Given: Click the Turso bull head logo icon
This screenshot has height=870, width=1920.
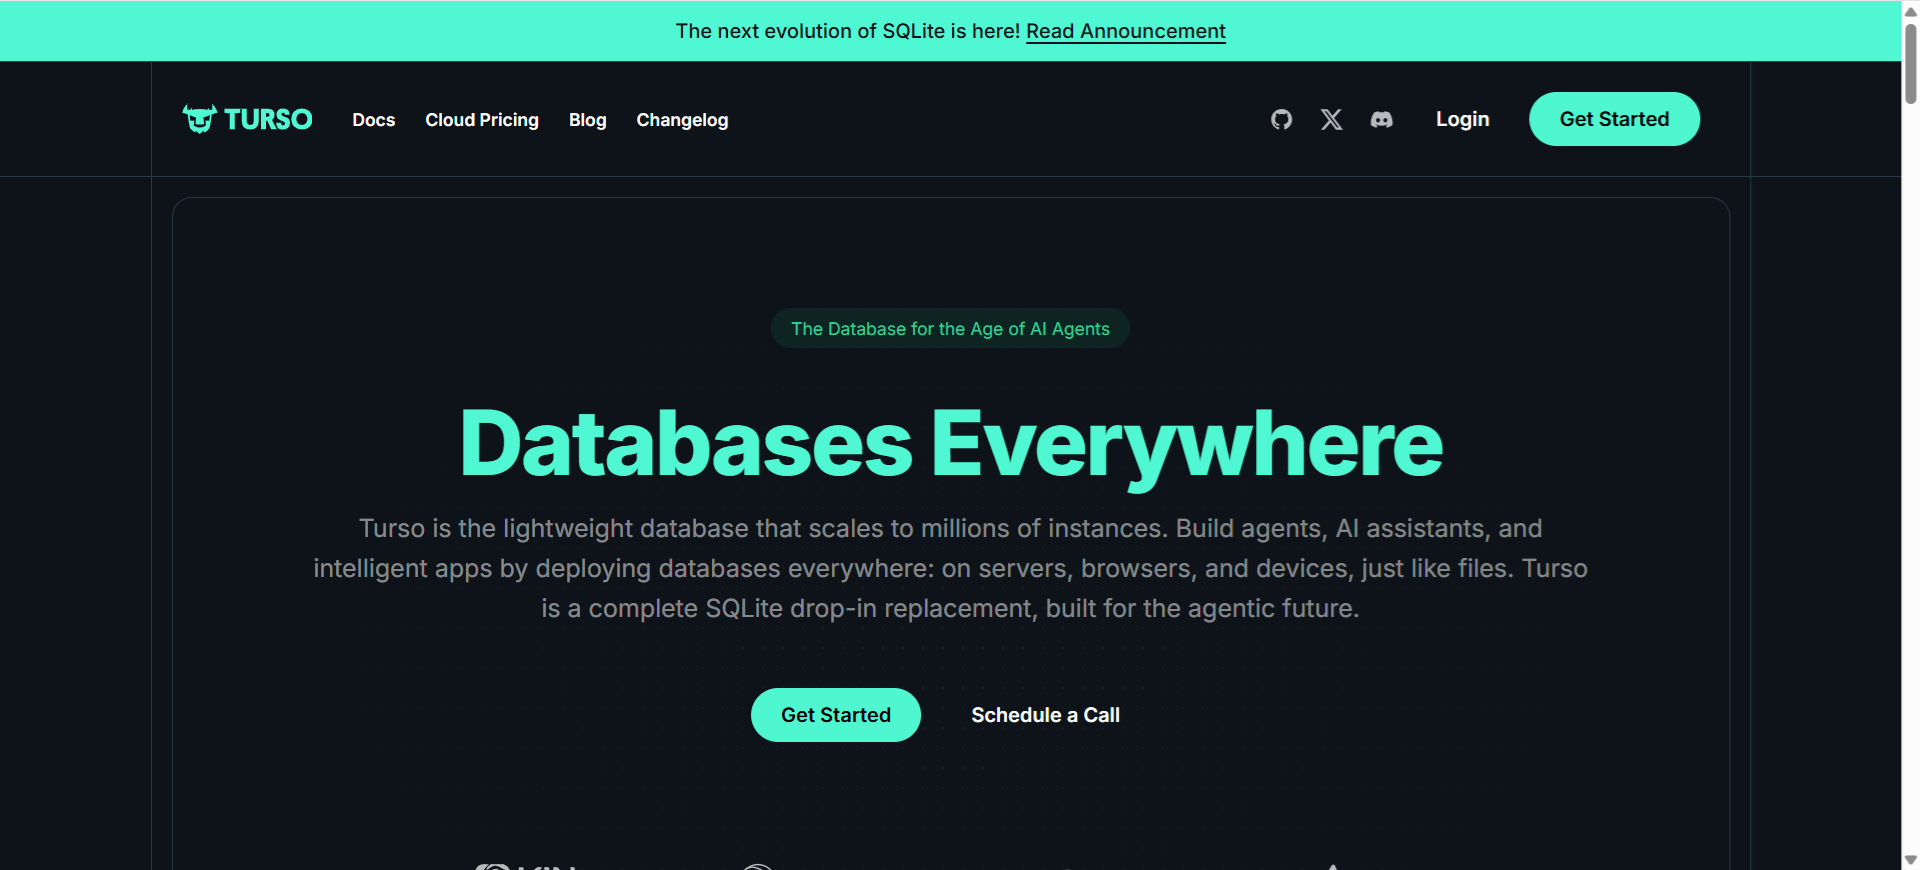Looking at the screenshot, I should point(199,119).
